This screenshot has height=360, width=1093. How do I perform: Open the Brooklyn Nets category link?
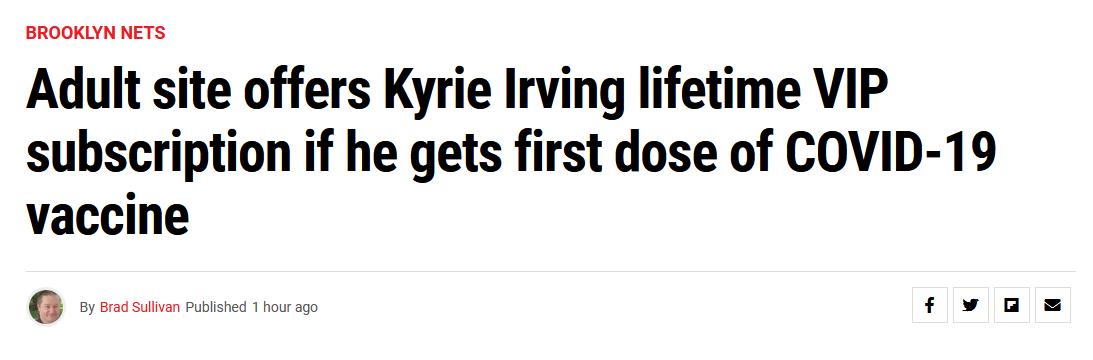point(95,32)
